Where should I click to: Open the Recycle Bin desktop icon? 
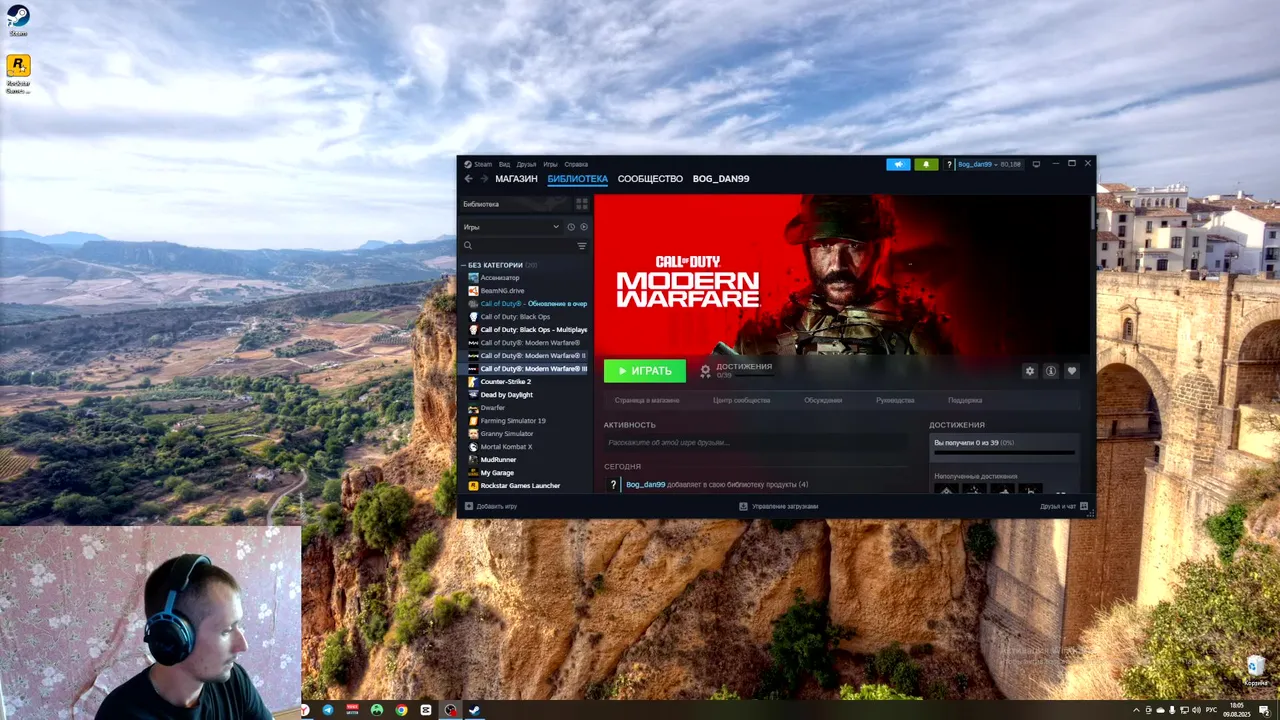[x=1256, y=669]
